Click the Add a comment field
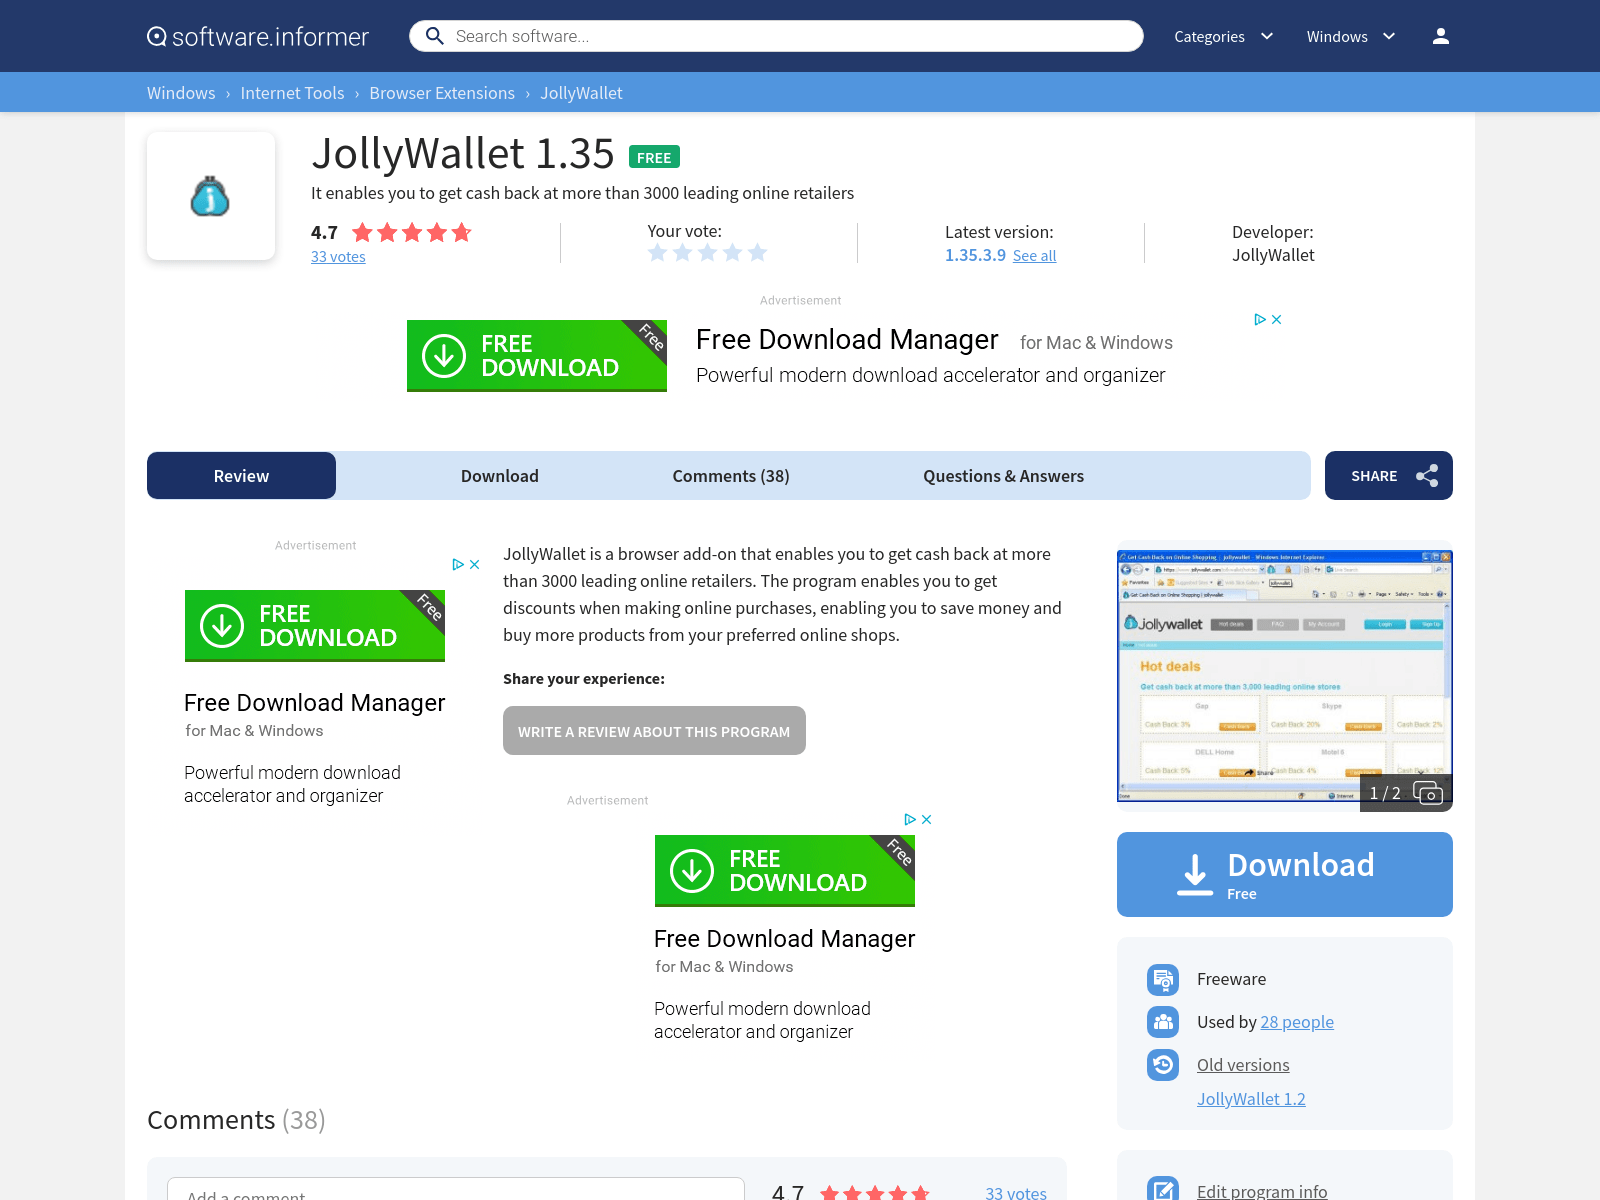This screenshot has height=1200, width=1600. point(456,1190)
